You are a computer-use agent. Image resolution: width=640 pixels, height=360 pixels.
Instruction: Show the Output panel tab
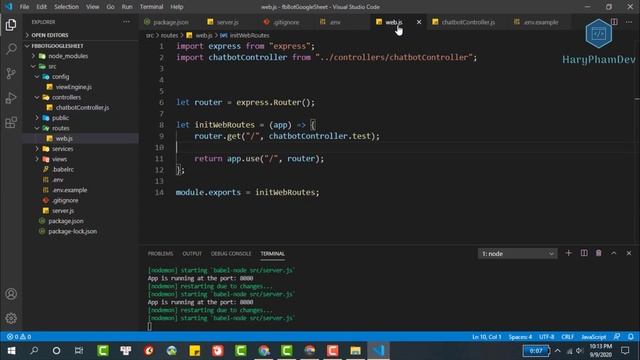192,253
